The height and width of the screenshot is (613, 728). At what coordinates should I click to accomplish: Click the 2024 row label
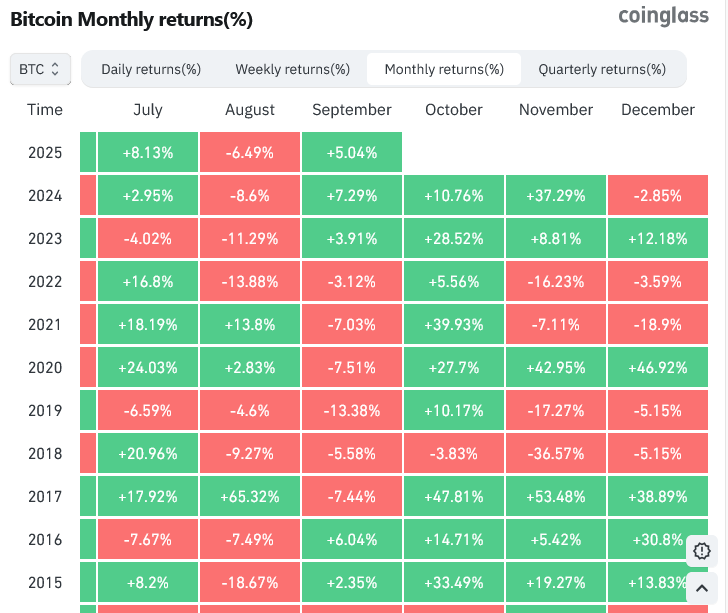45,196
